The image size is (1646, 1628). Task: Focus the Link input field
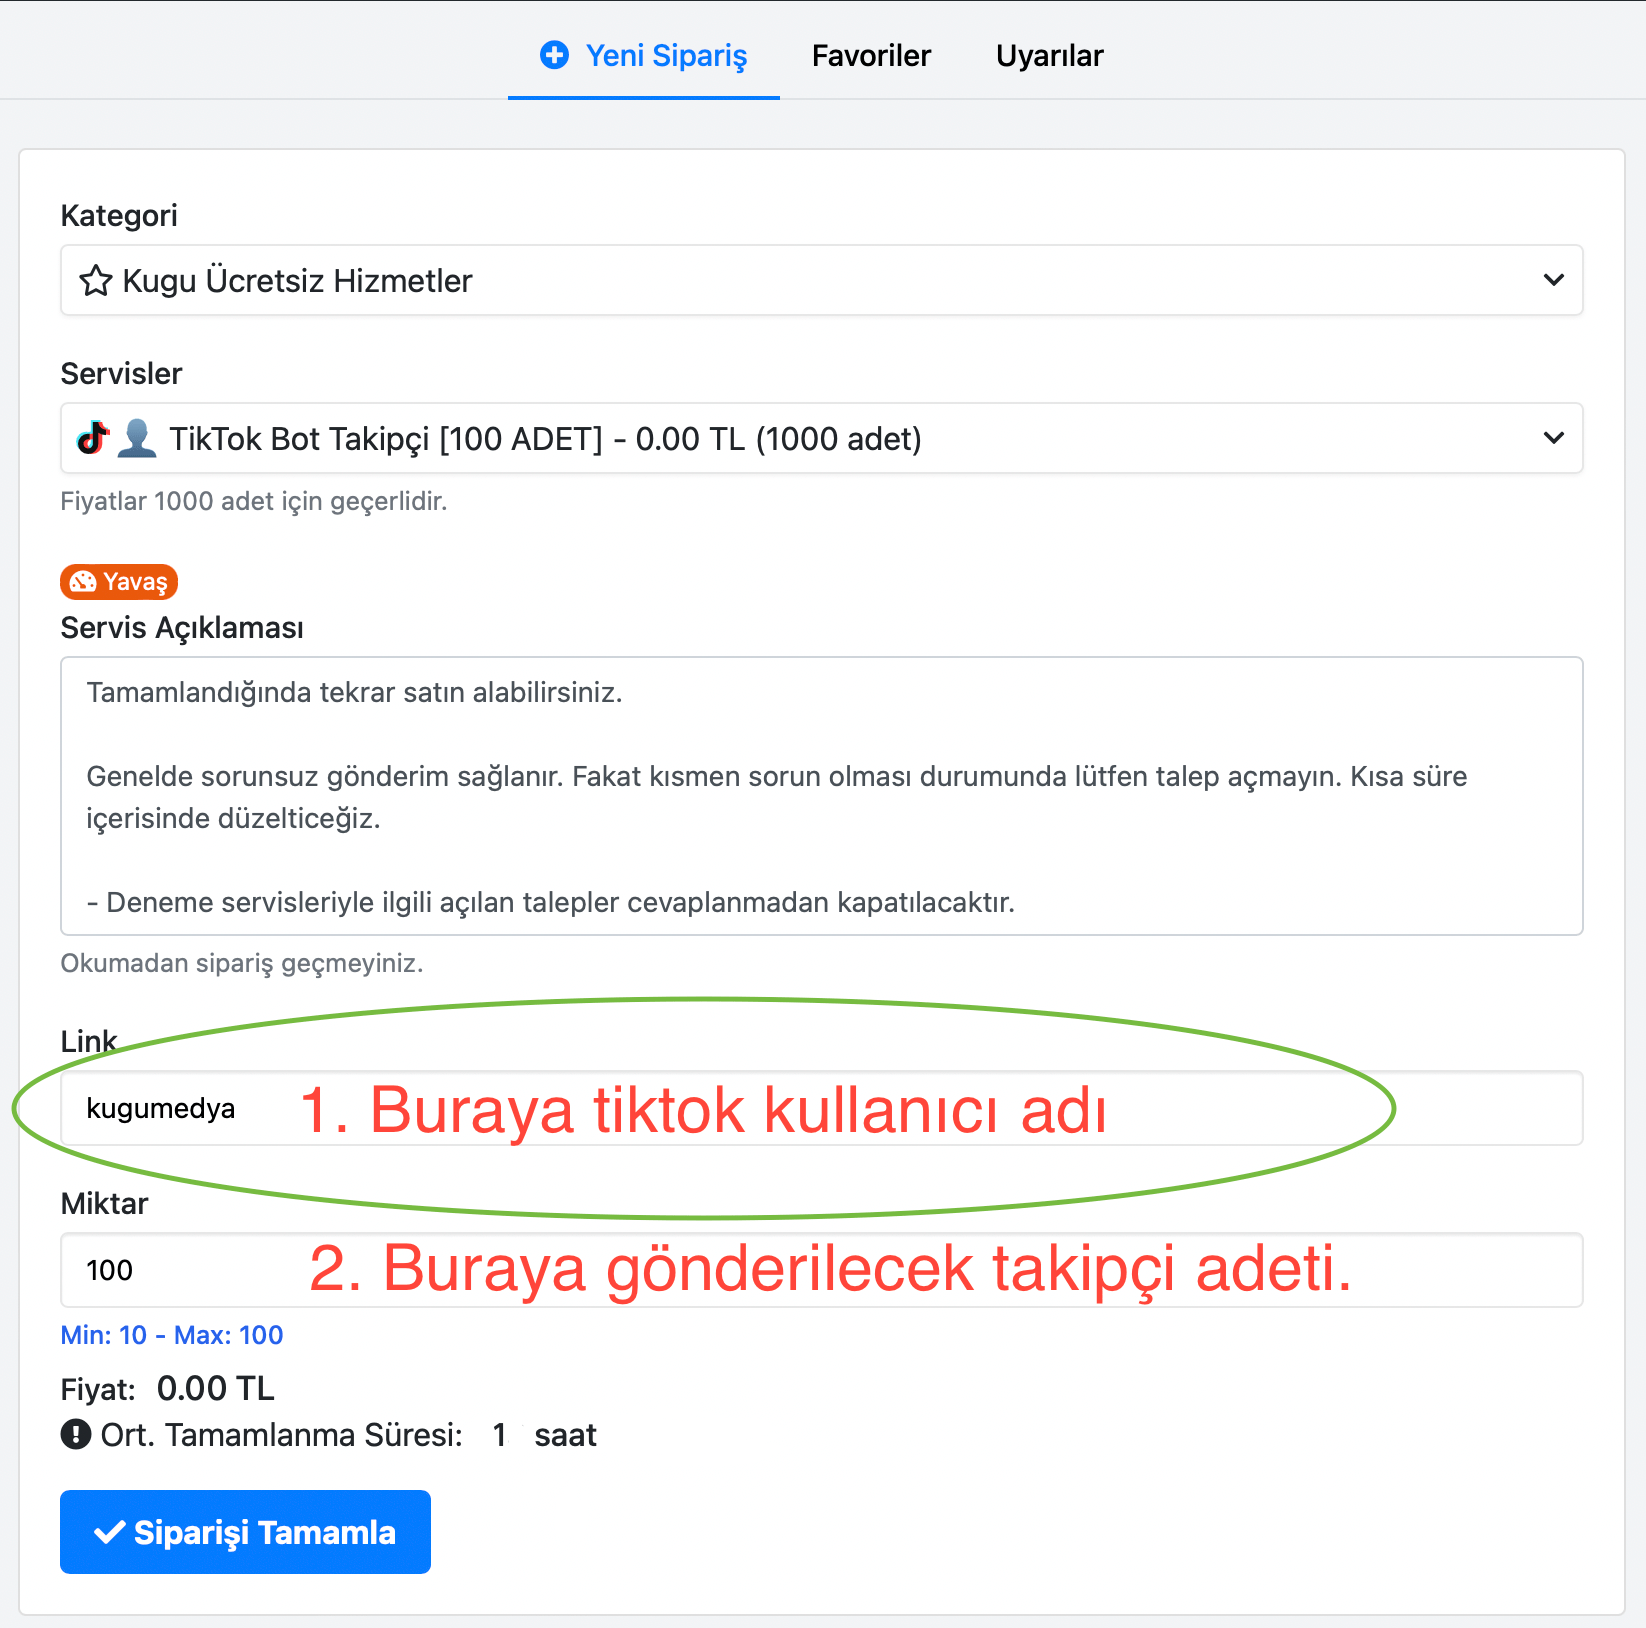821,1108
